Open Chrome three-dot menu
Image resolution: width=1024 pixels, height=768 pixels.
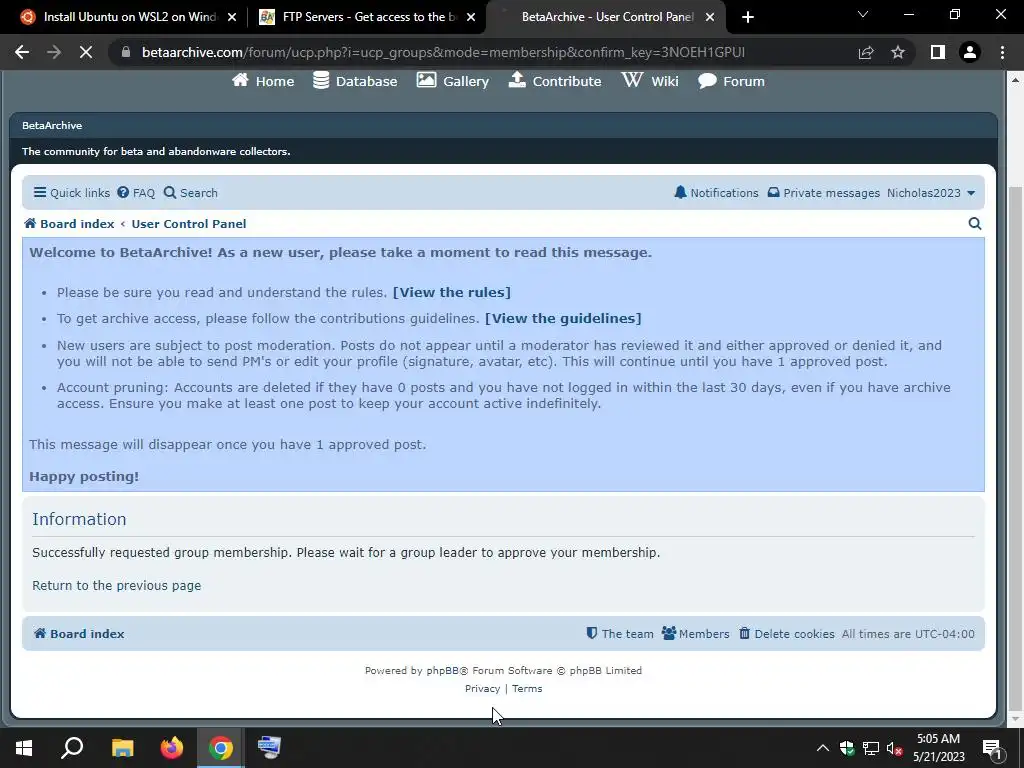click(1002, 52)
